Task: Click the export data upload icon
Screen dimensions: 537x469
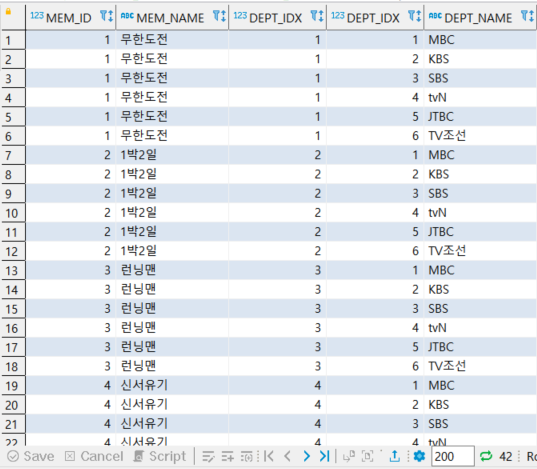Action: click(395, 456)
